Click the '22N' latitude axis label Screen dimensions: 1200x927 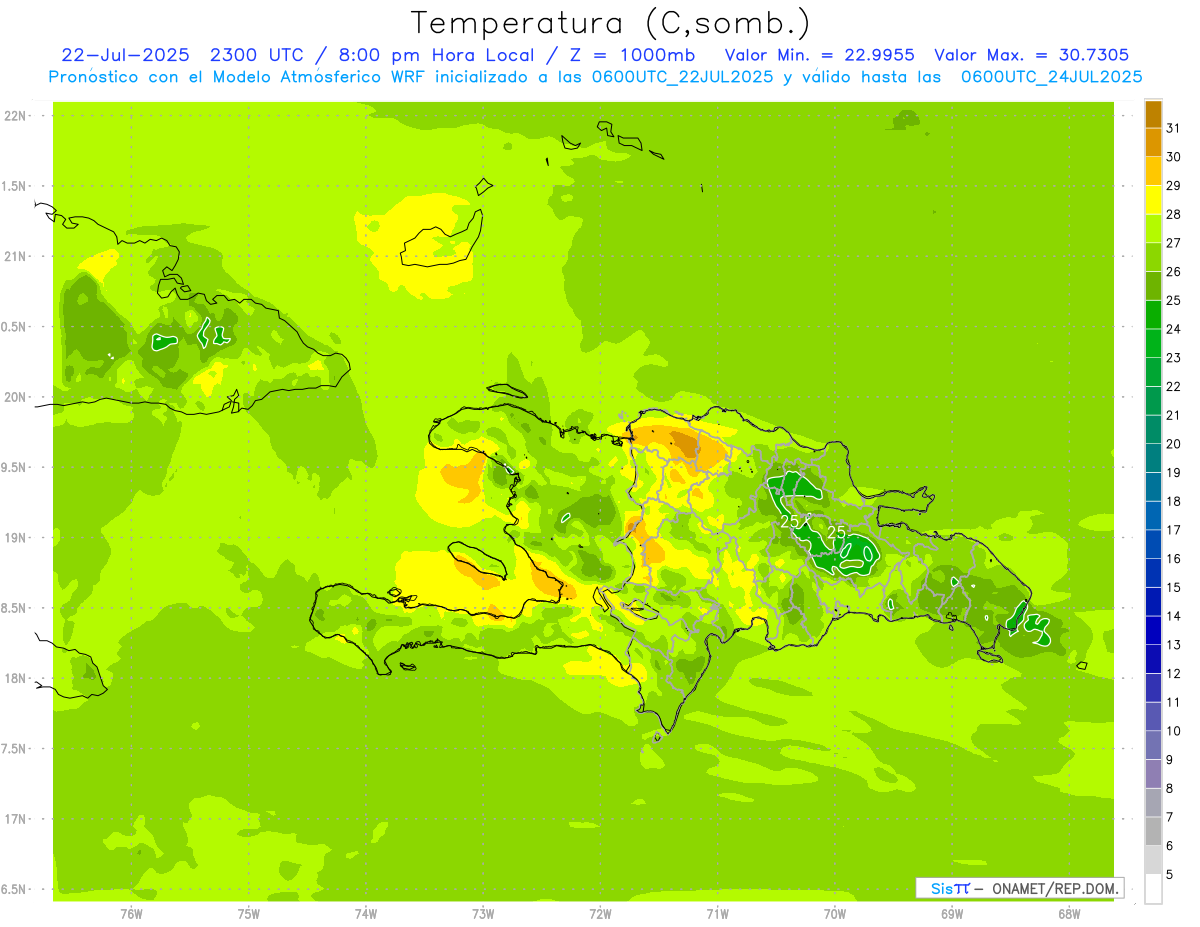point(15,116)
